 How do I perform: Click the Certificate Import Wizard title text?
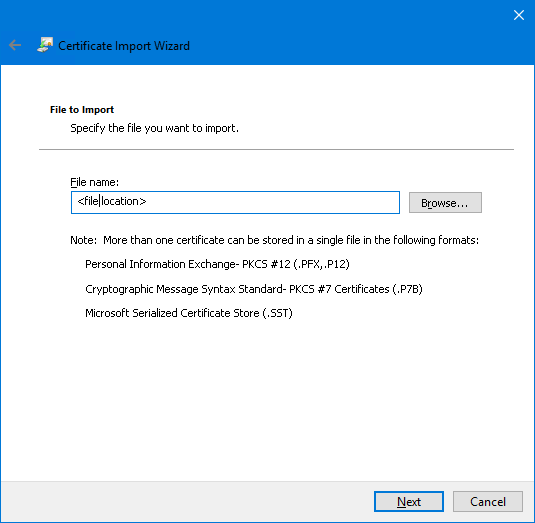tap(124, 46)
